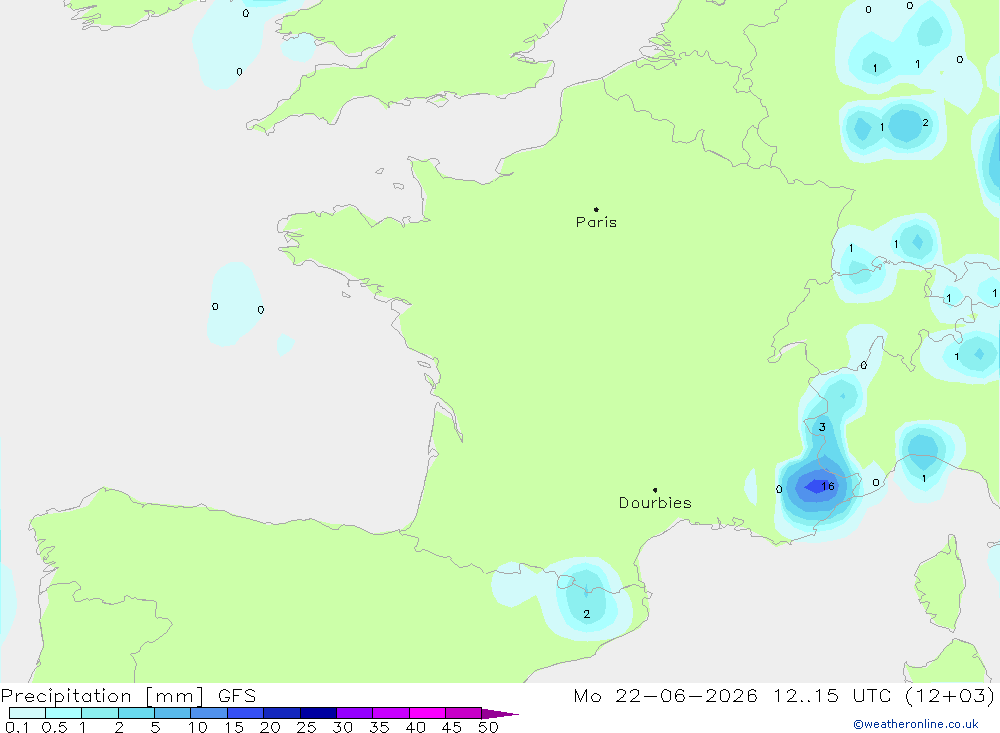Click the date '22-06-2026' text
The height and width of the screenshot is (733, 1000).
[x=686, y=695]
